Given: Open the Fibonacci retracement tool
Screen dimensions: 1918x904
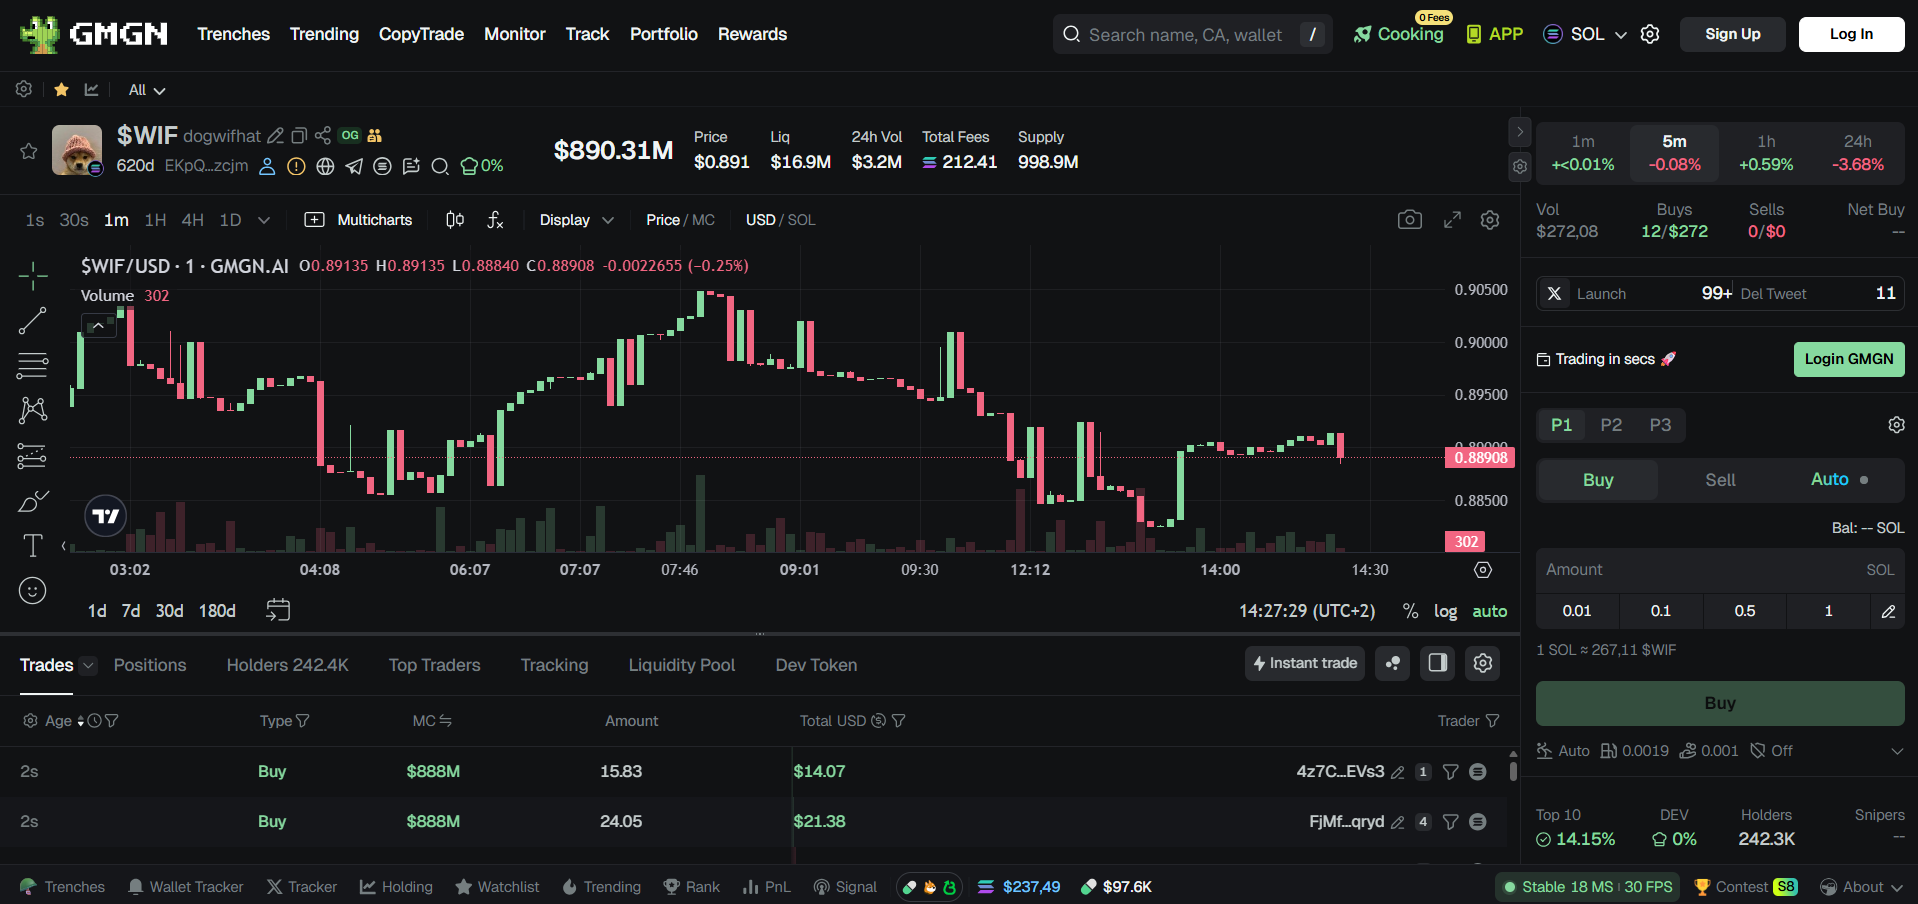Looking at the screenshot, I should click(x=32, y=366).
